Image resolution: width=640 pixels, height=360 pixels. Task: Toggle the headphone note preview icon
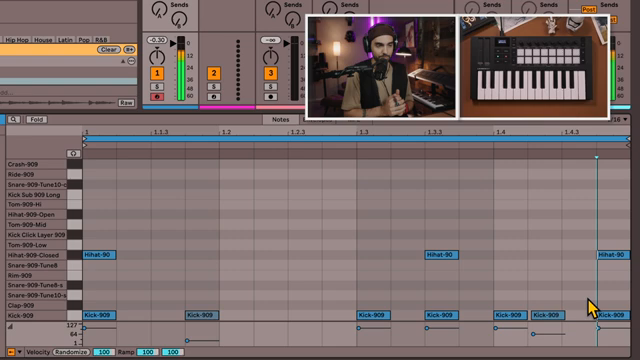73,153
